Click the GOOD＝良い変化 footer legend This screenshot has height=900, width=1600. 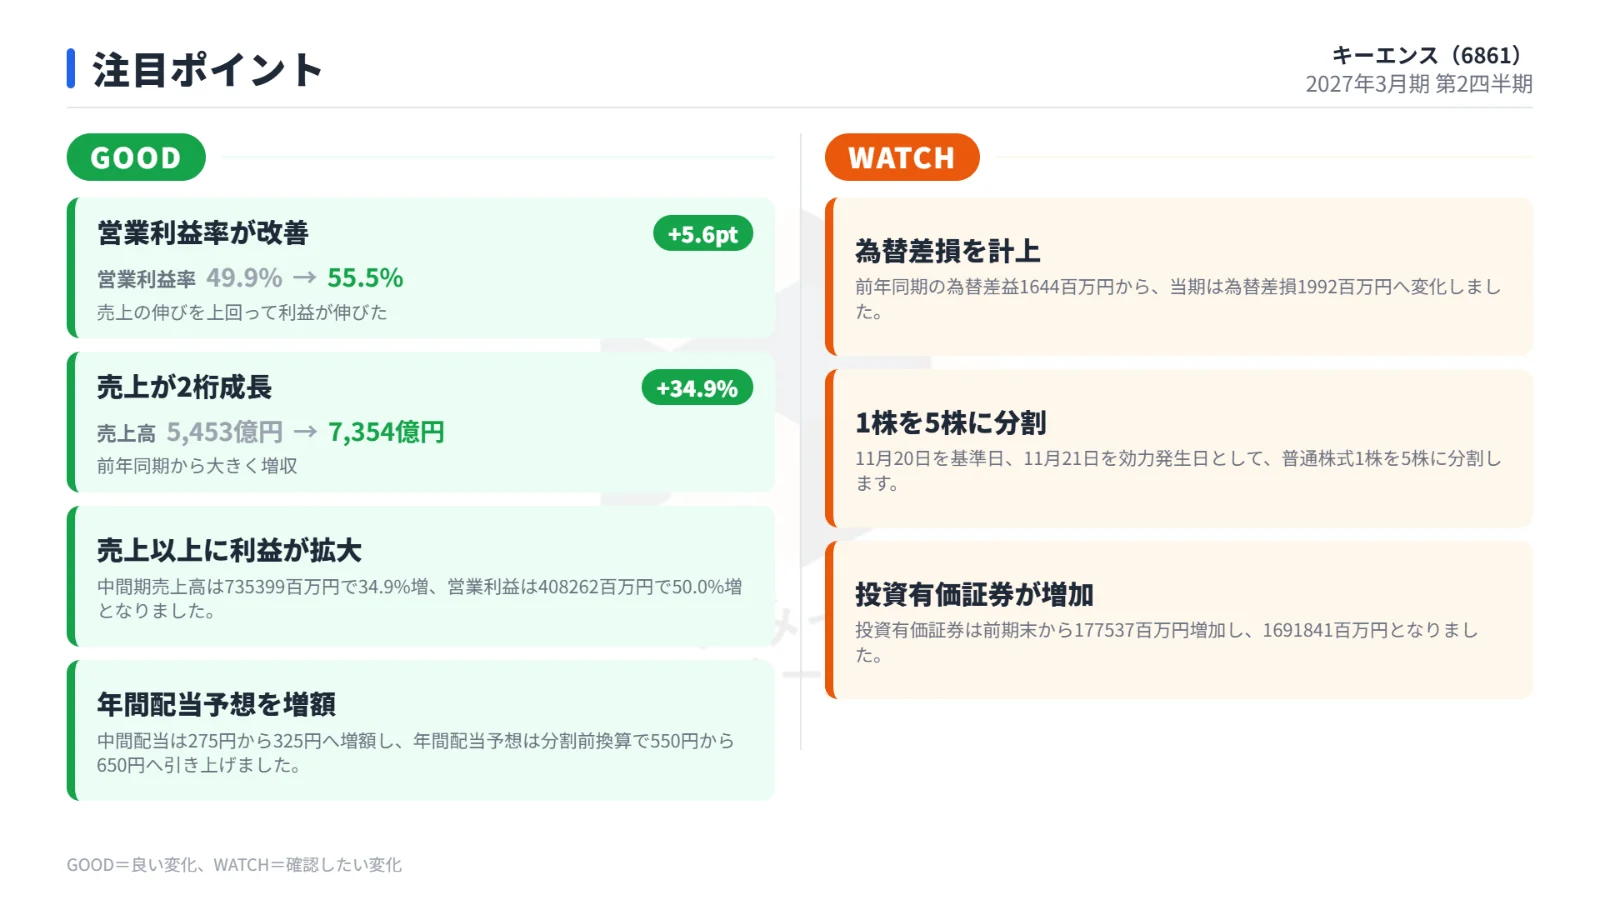pos(234,865)
